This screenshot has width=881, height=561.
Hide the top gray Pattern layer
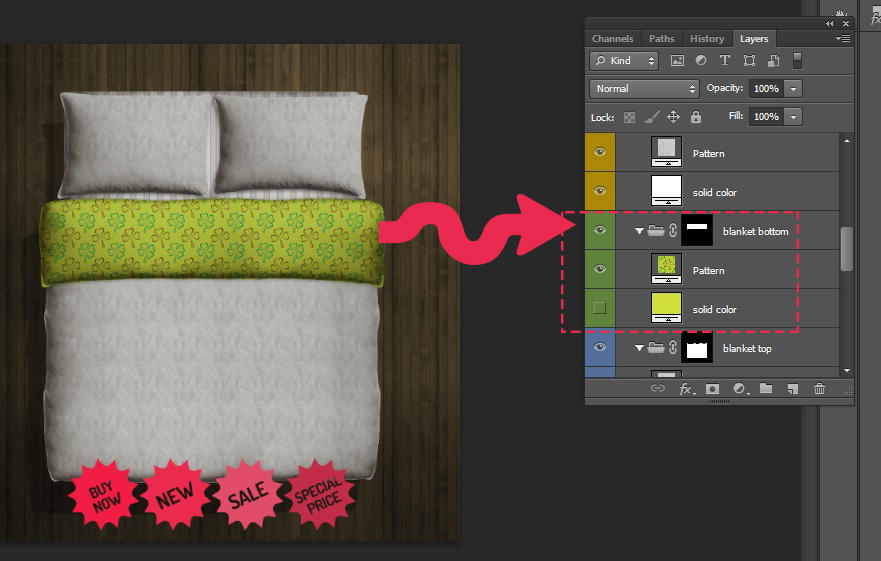click(600, 152)
